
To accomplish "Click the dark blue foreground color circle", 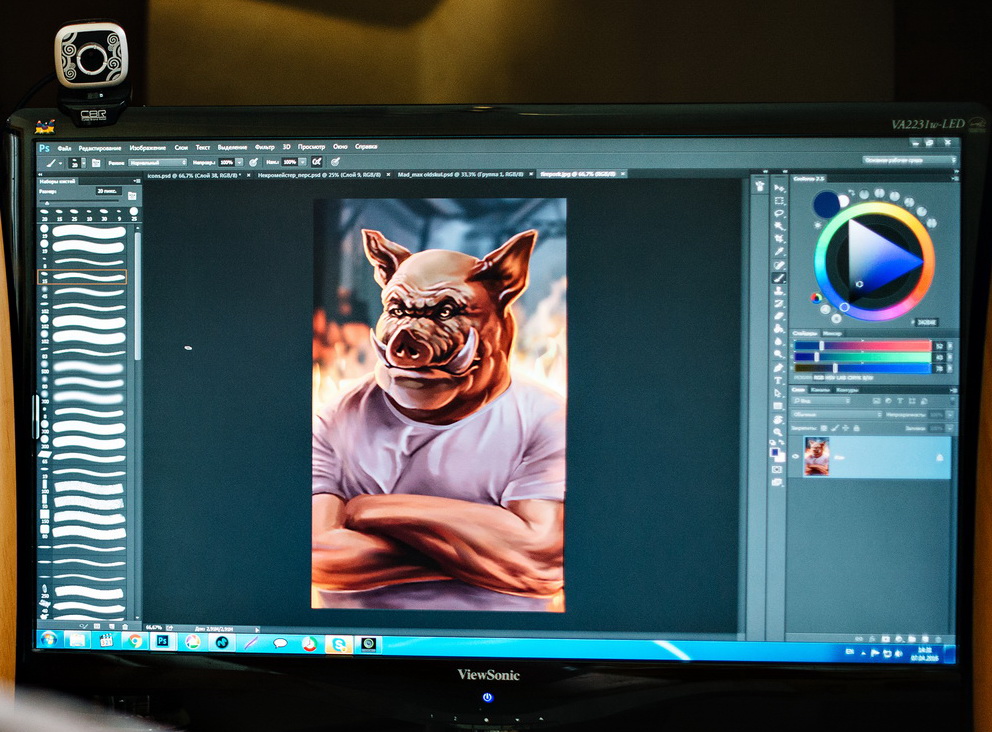I will click(826, 204).
